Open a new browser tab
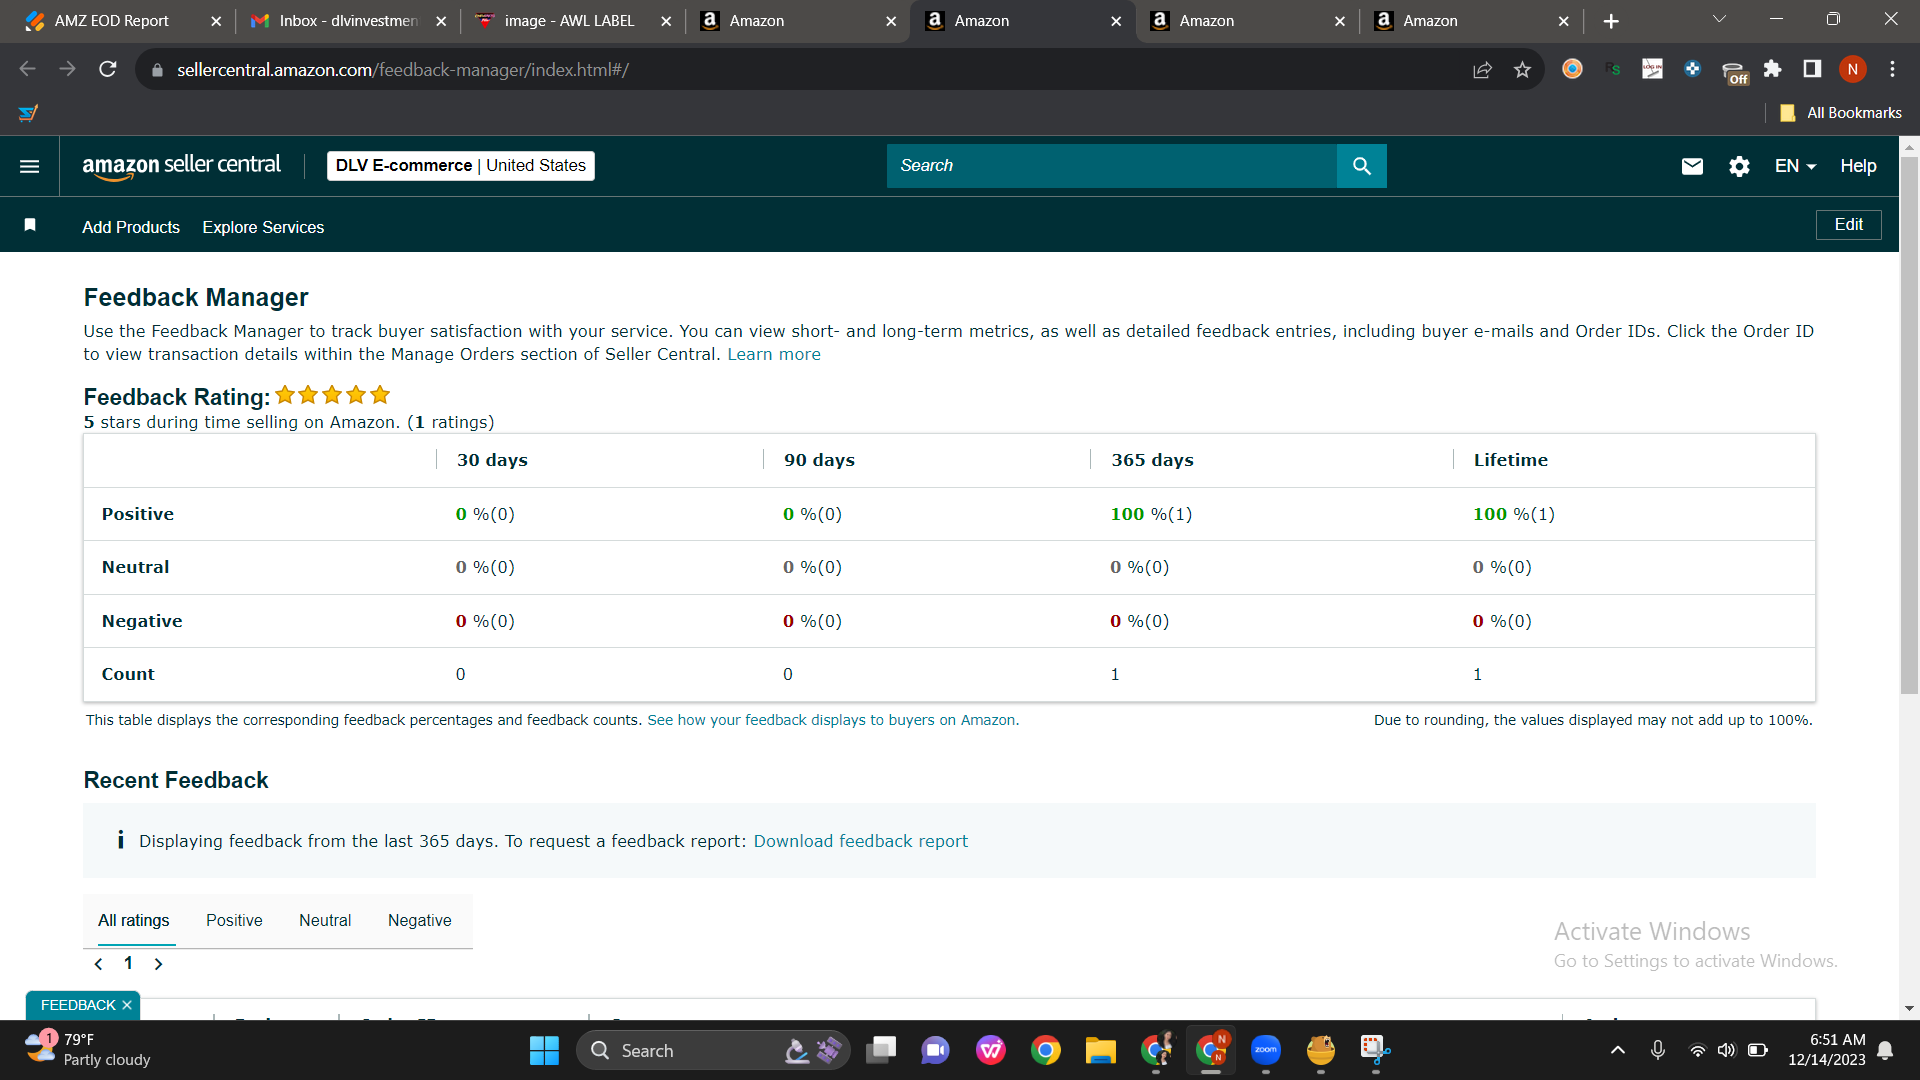Viewport: 1920px width, 1080px height. (x=1611, y=21)
